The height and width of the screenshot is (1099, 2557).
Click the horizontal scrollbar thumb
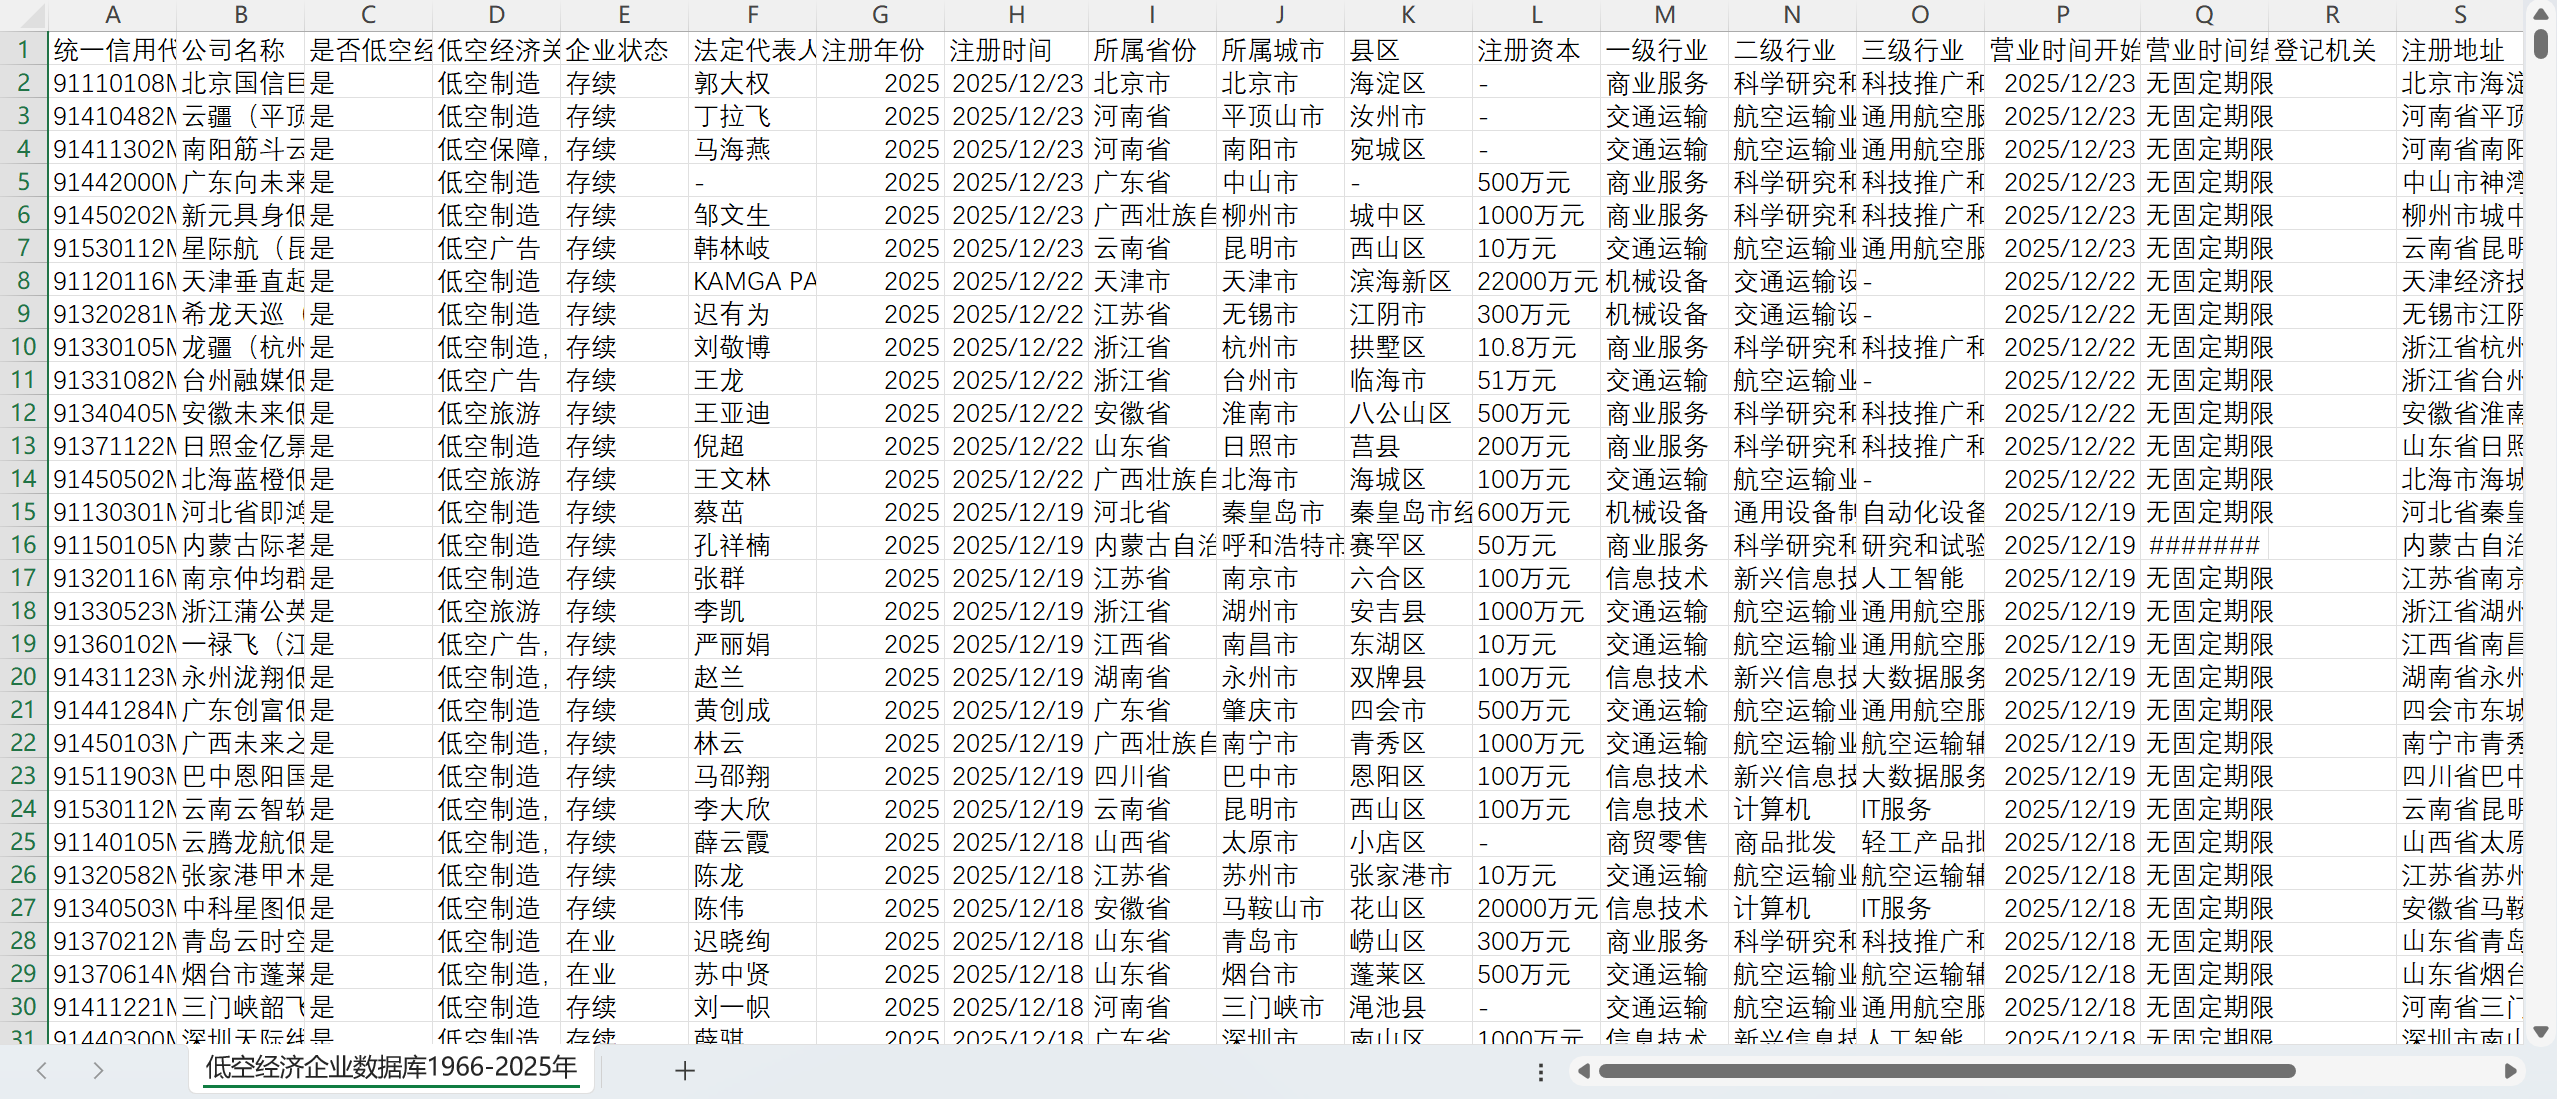click(1945, 1071)
